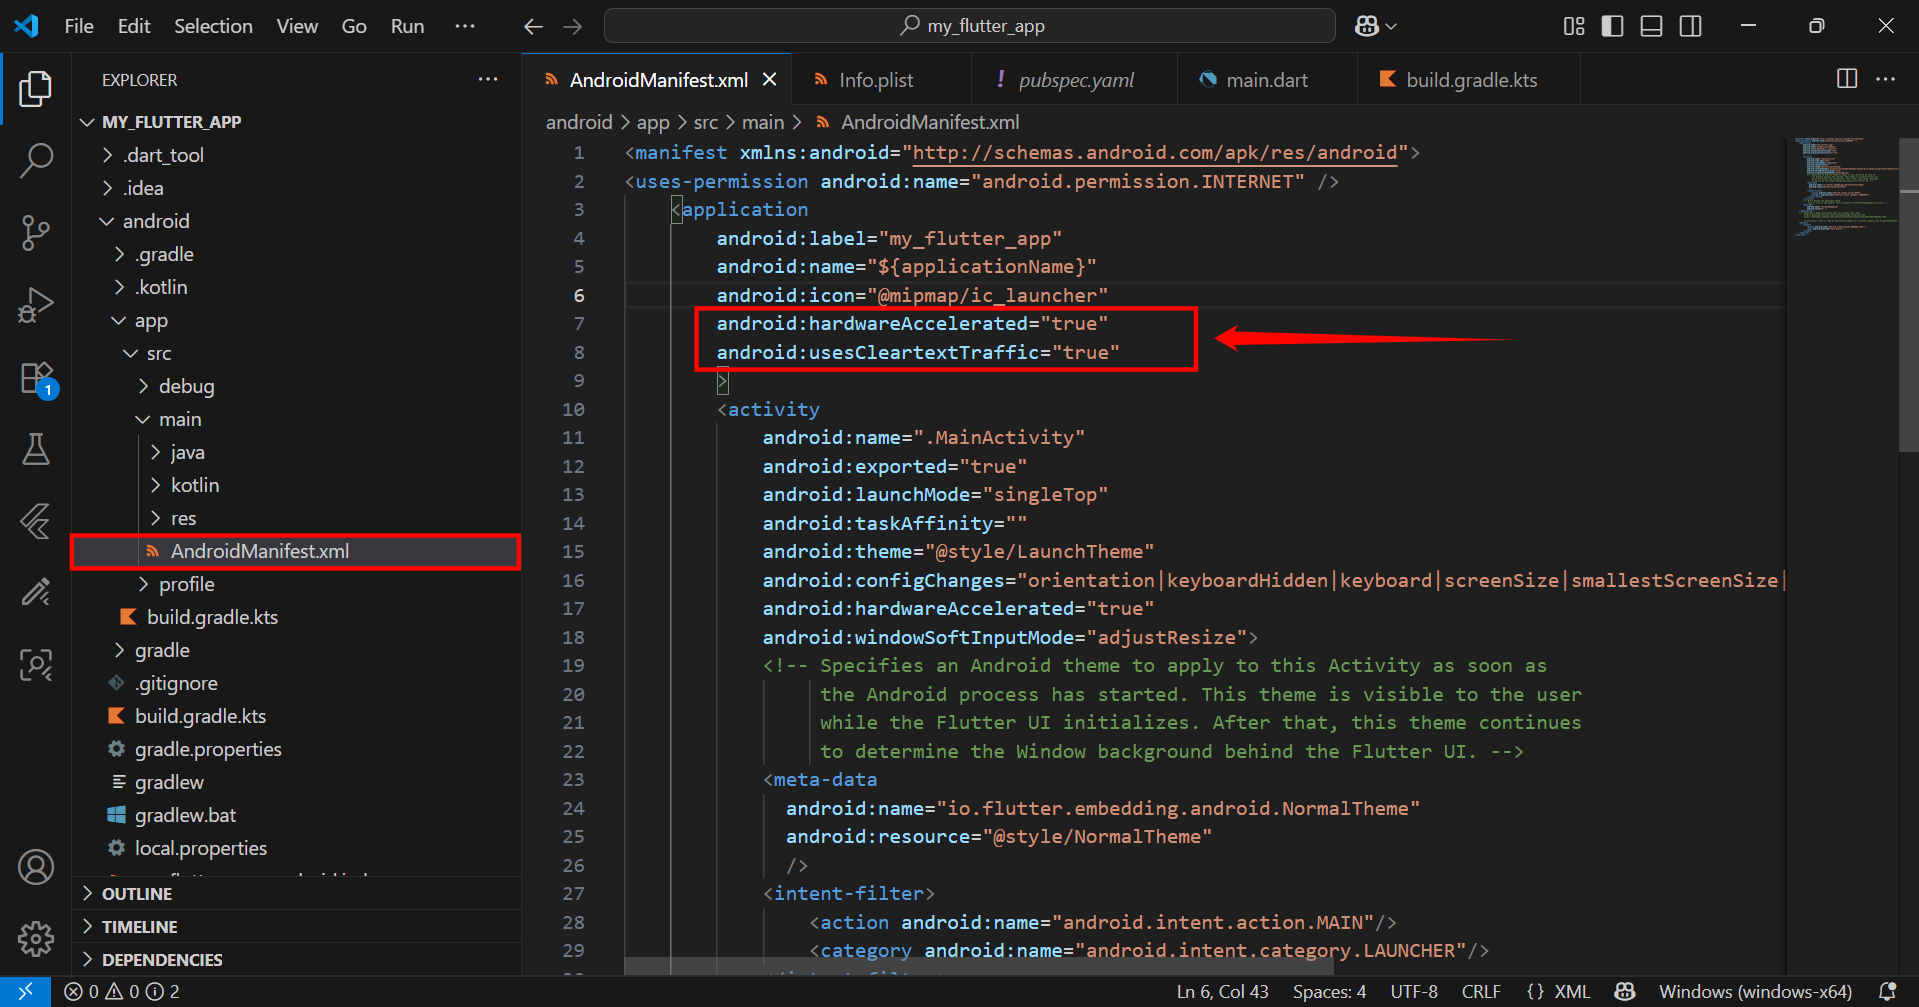Viewport: 1919px width, 1007px height.
Task: Collapse the MY_FLUTTER_APP root folder
Action: [x=296, y=122]
